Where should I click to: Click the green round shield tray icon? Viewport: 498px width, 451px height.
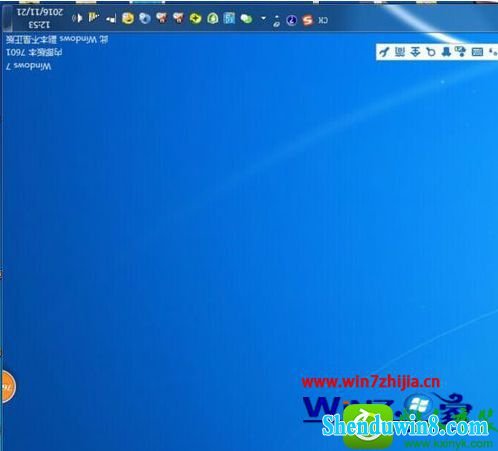[213, 18]
